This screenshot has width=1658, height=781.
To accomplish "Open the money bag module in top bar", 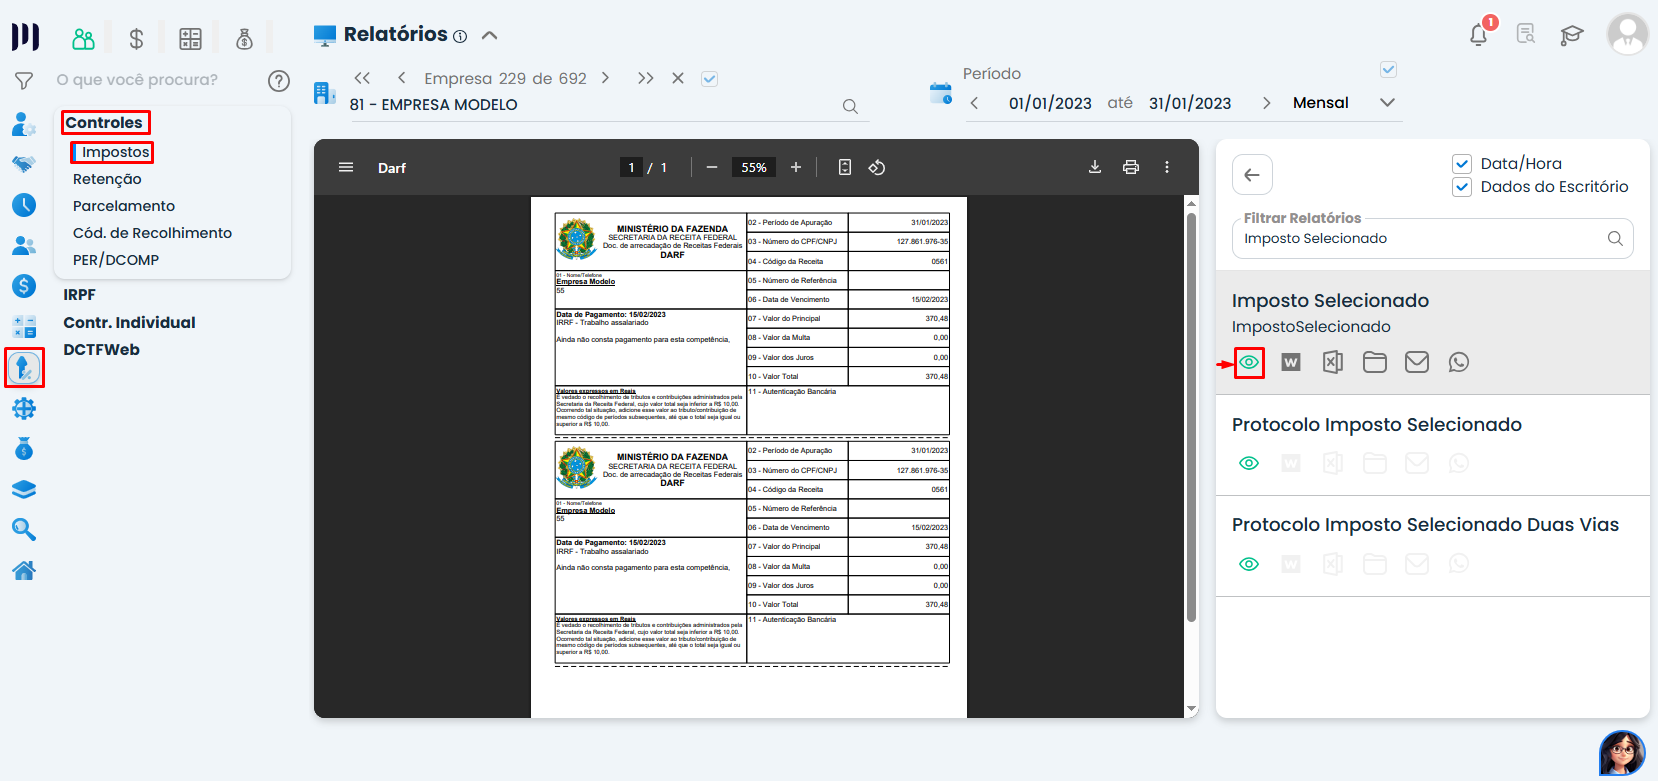I will pos(244,39).
